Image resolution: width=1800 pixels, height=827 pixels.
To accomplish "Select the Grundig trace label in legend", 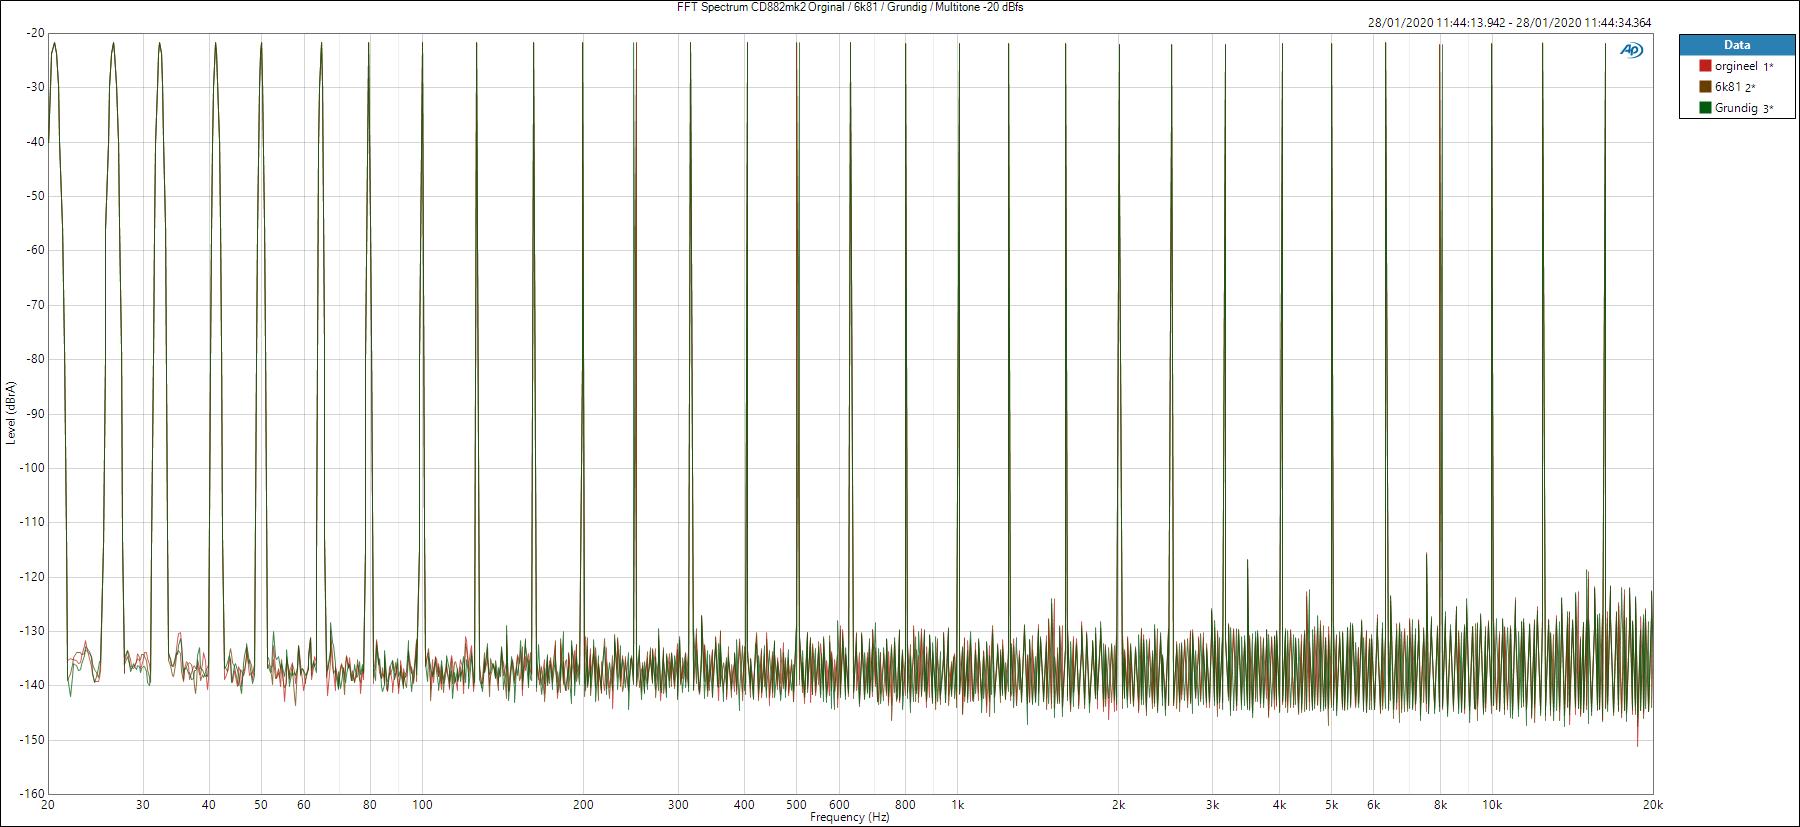I will [1736, 108].
